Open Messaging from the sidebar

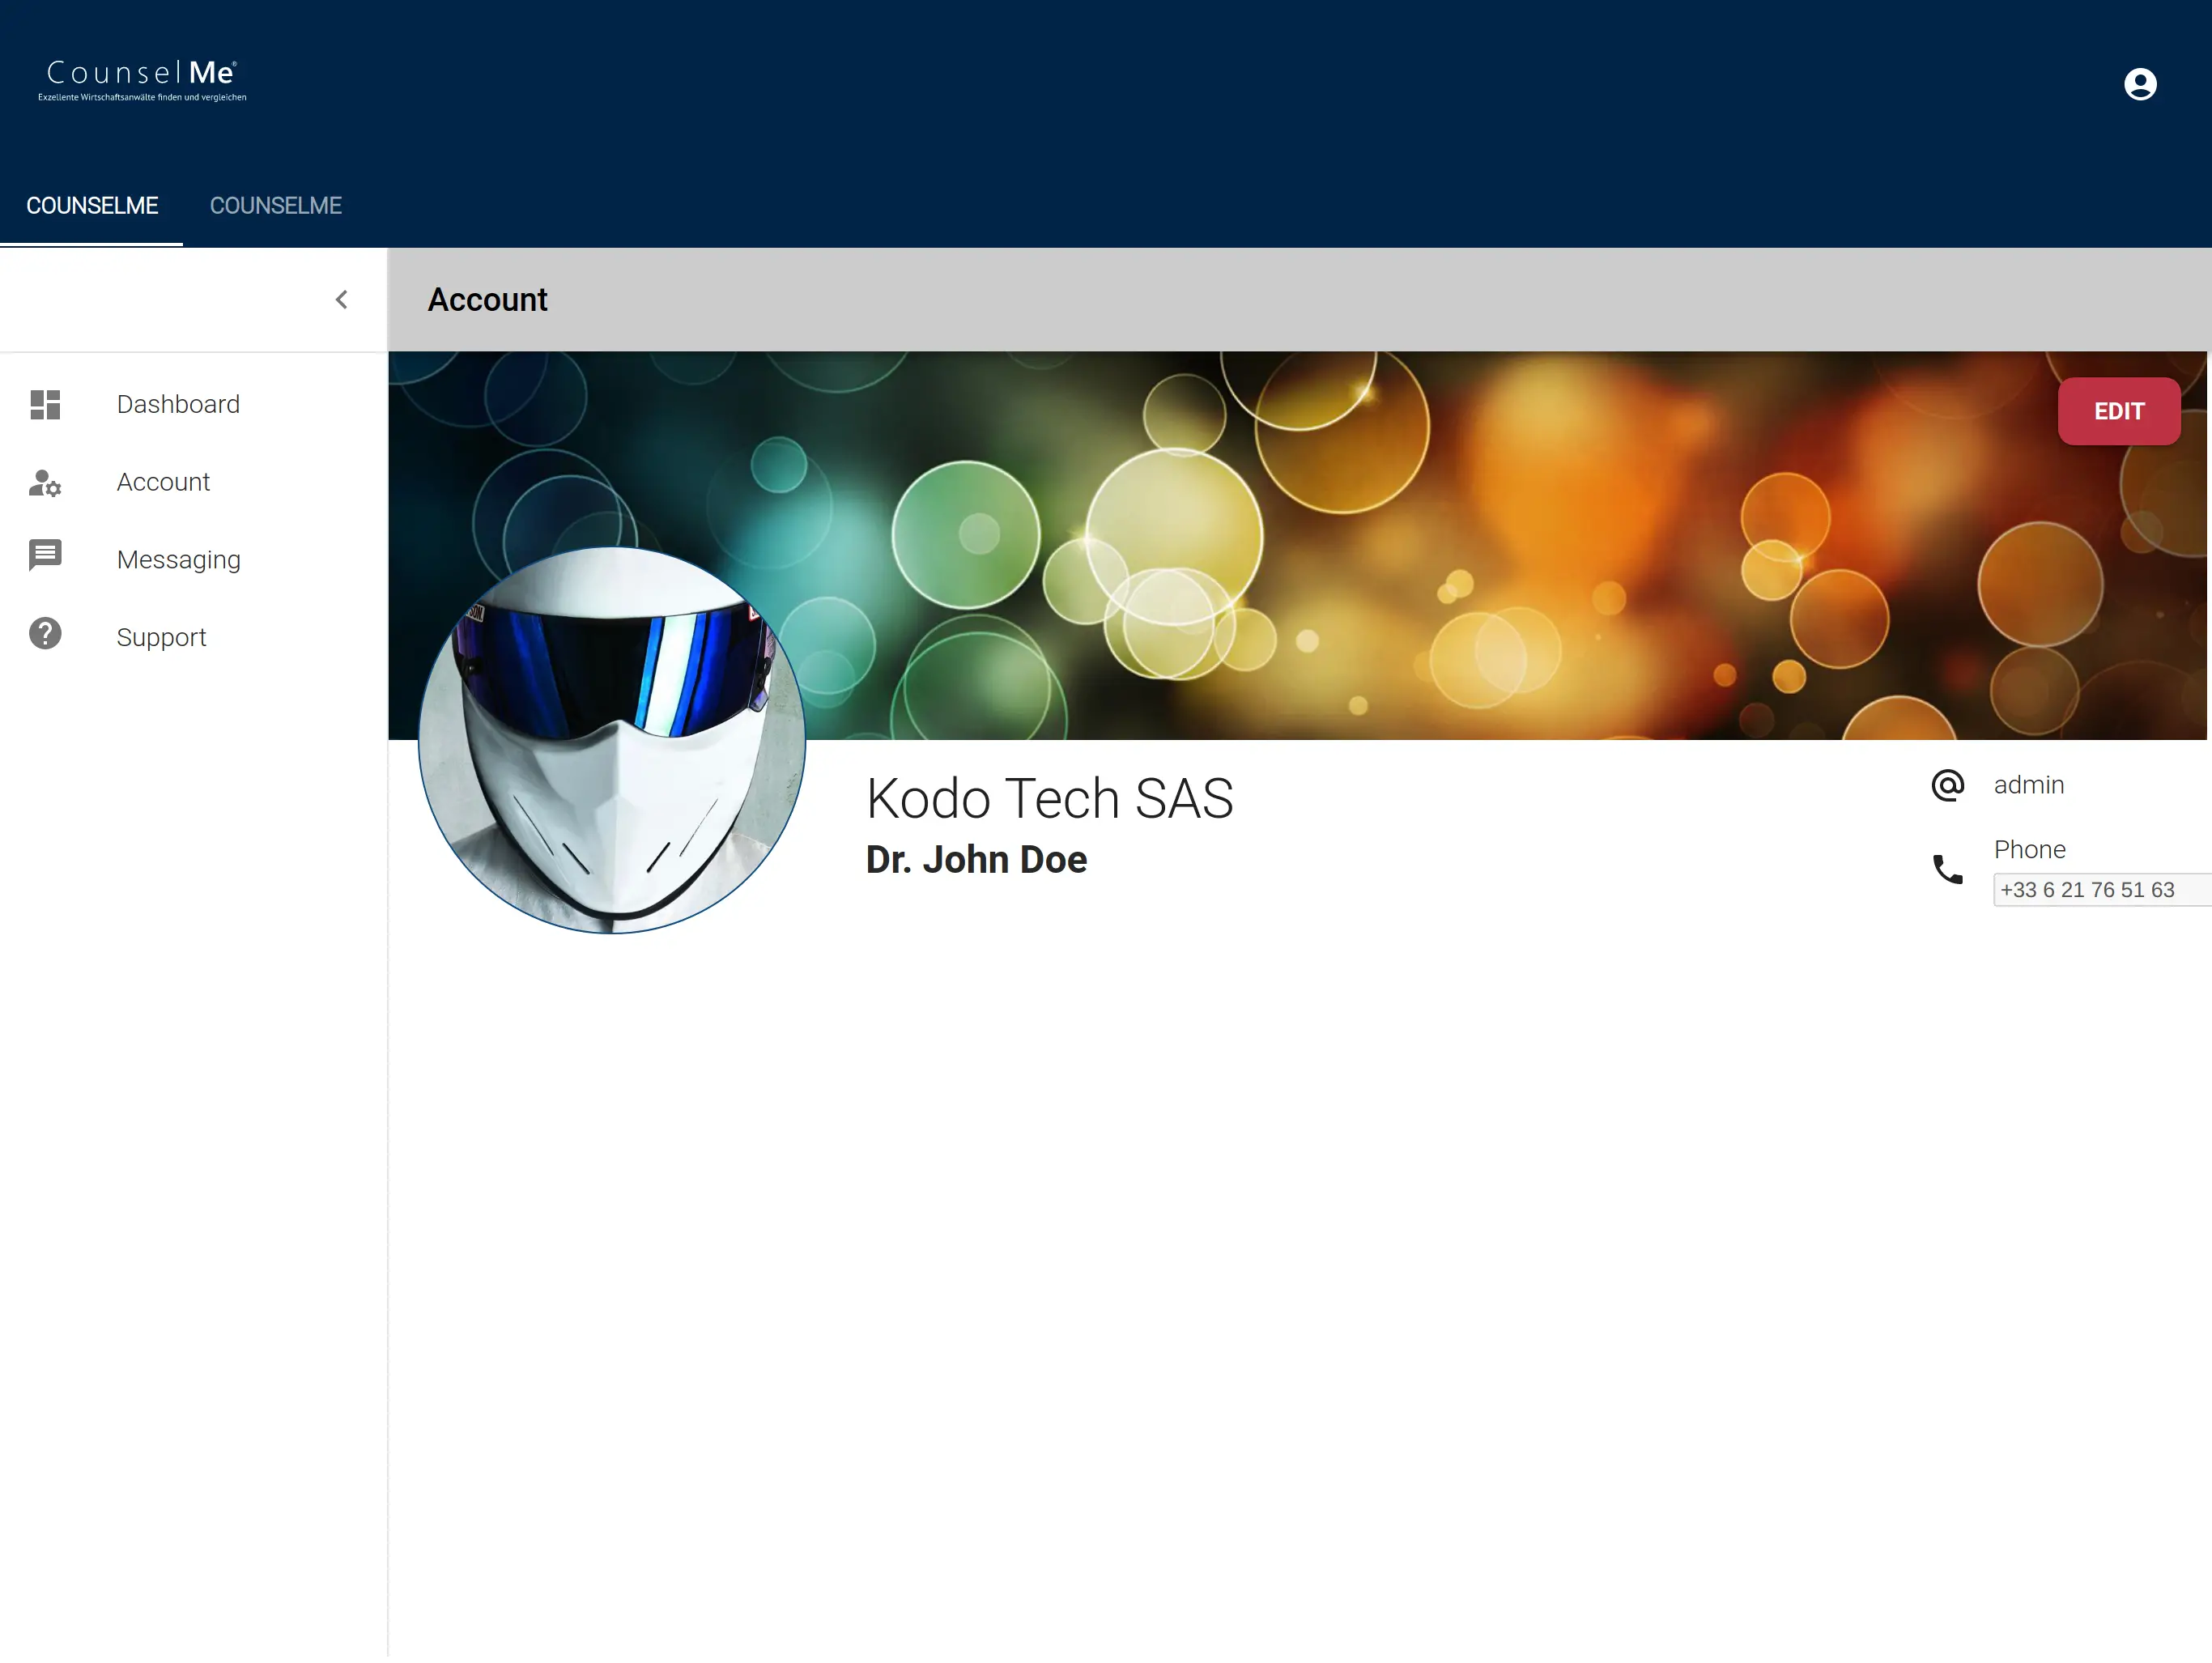(193, 560)
